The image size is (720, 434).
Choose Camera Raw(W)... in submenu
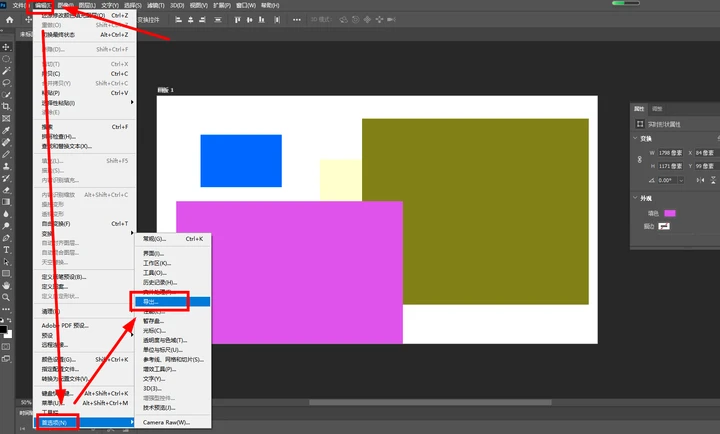[x=173, y=422]
